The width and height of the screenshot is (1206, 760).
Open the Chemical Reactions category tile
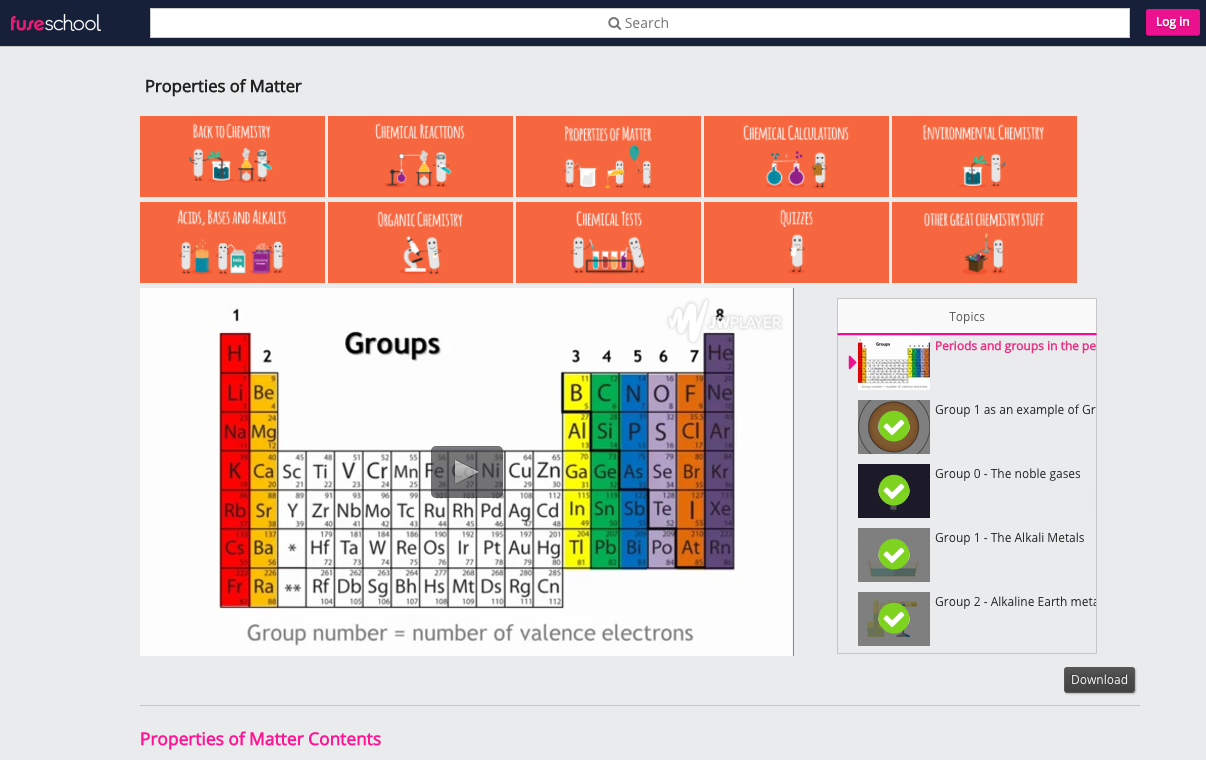(x=419, y=156)
